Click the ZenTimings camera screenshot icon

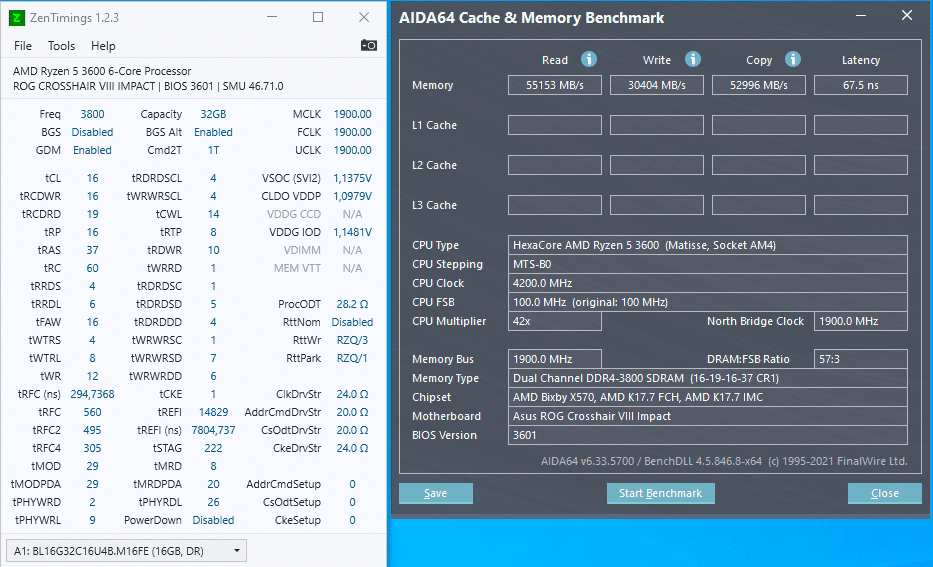point(368,45)
